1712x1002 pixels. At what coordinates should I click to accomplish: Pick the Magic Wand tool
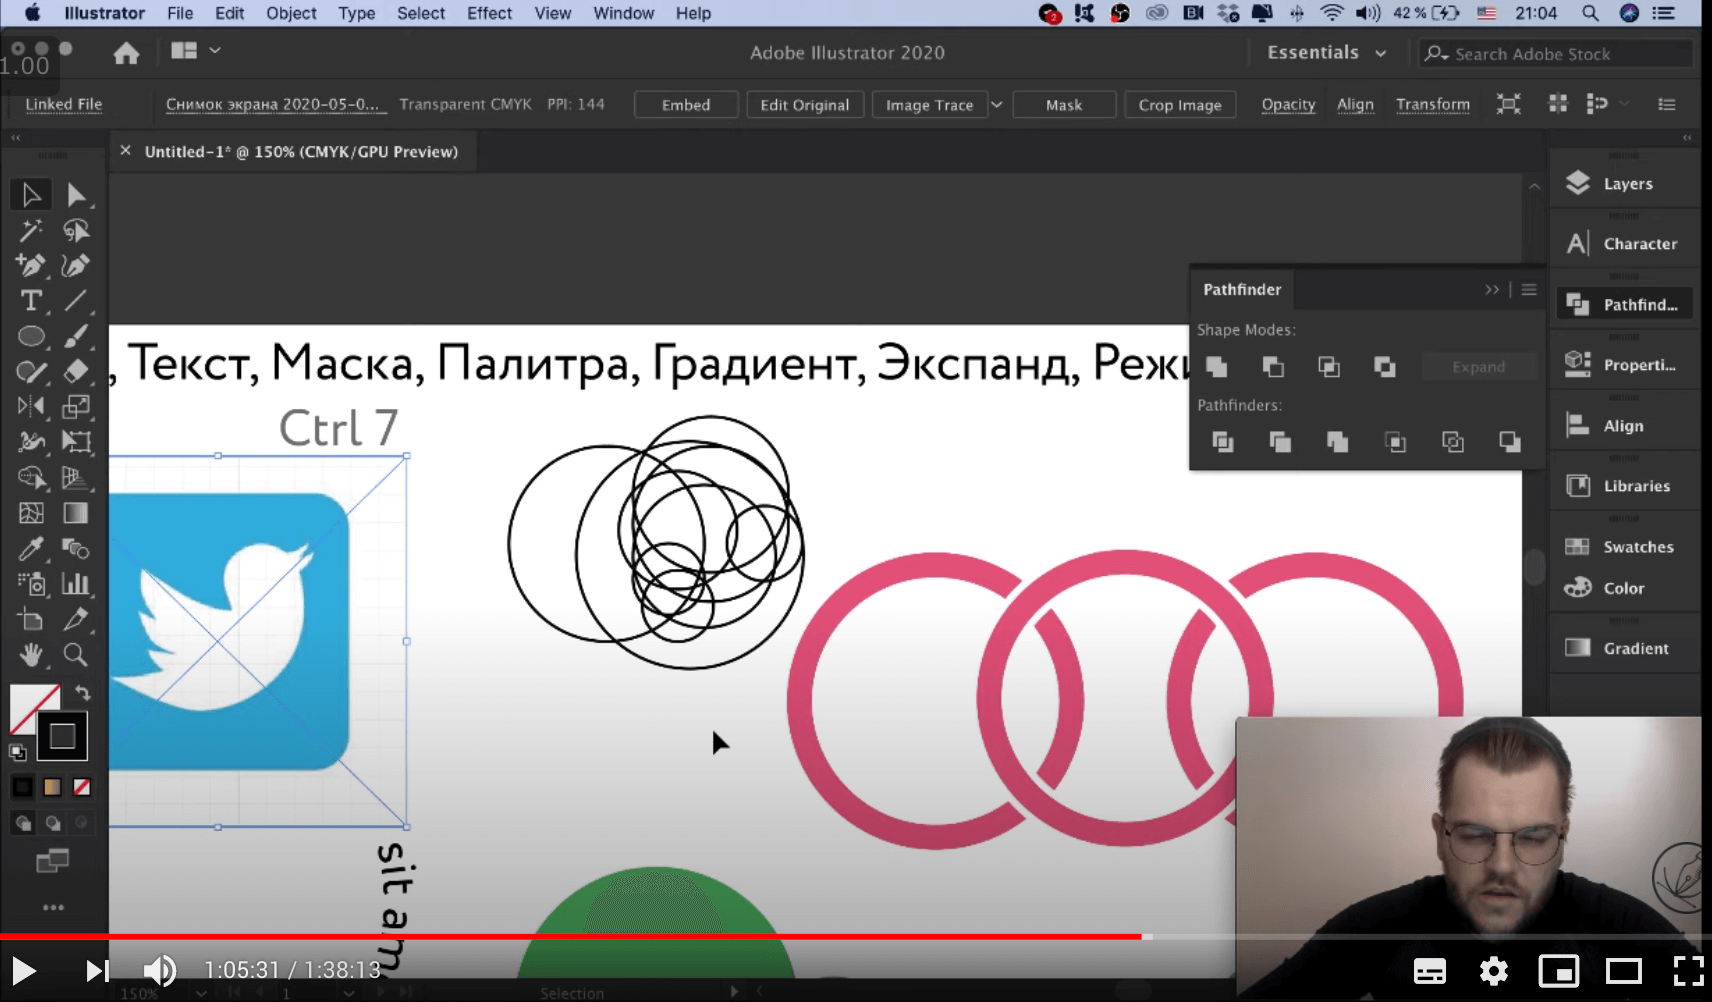(x=31, y=231)
